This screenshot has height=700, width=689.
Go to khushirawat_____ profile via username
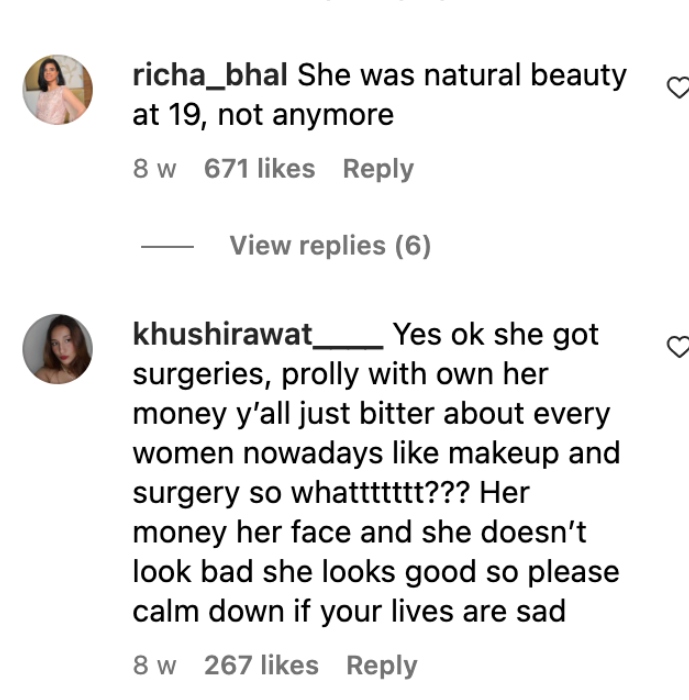coord(257,334)
